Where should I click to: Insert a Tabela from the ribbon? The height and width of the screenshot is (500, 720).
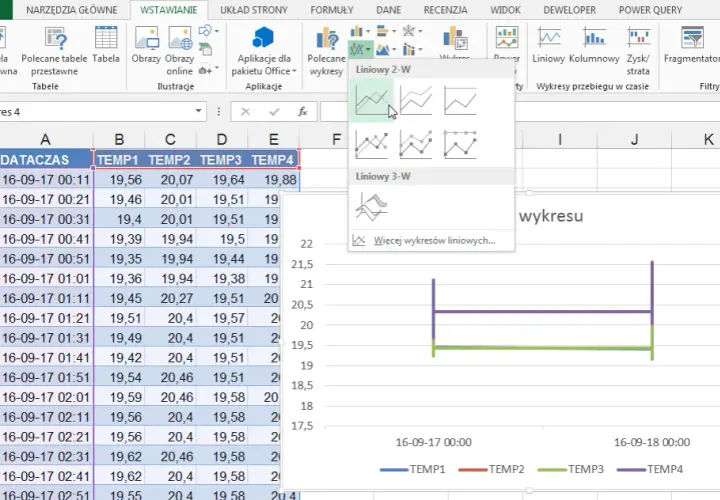(x=106, y=45)
